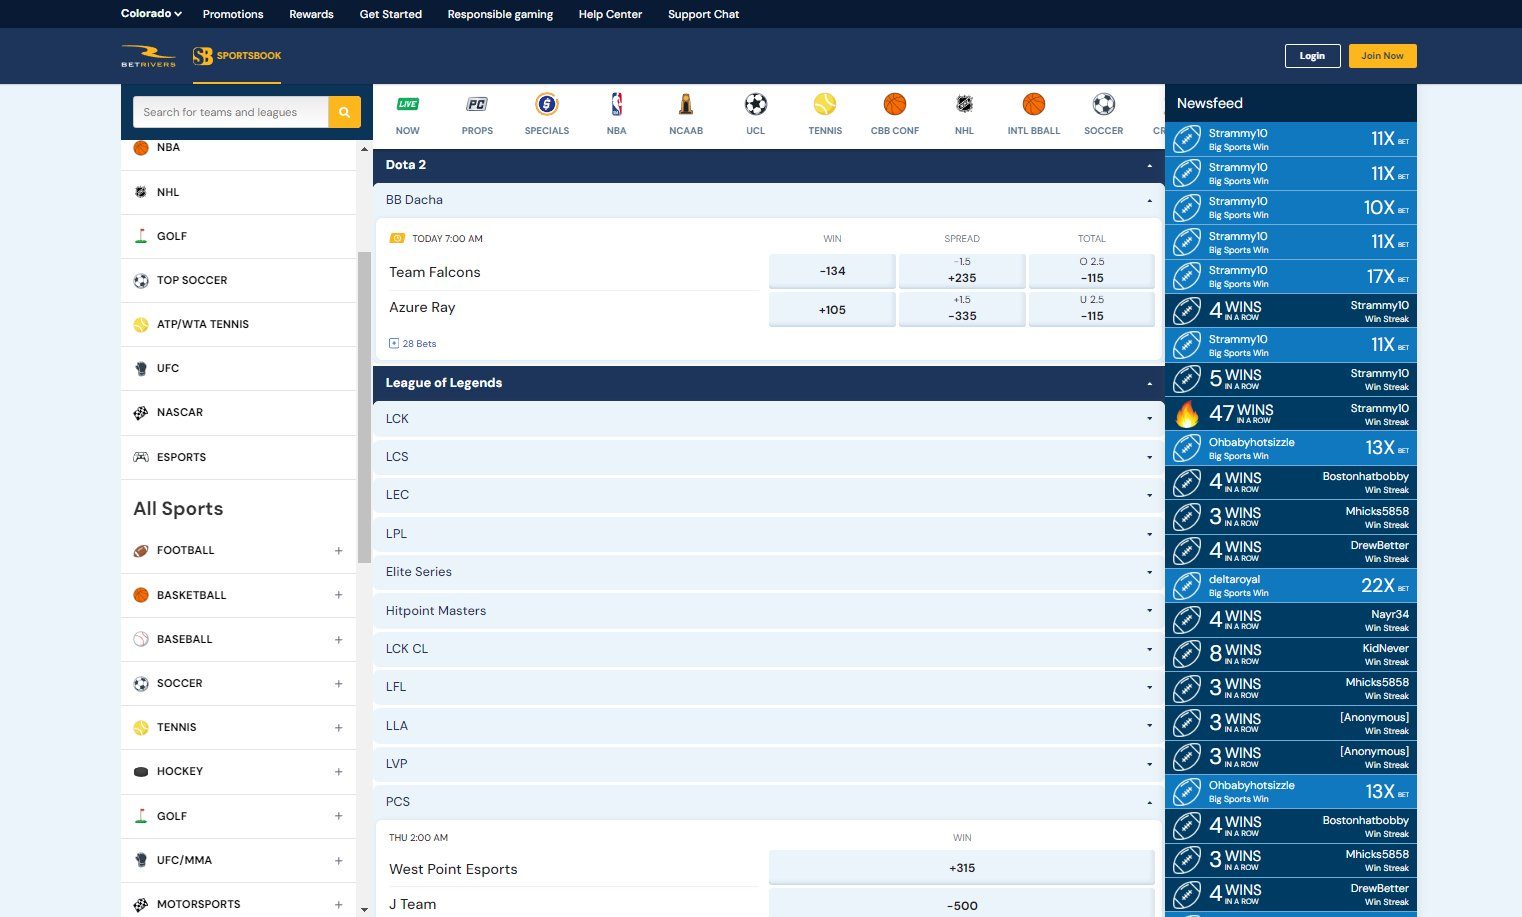Open the PROPS category icon
Image resolution: width=1522 pixels, height=917 pixels.
(477, 104)
